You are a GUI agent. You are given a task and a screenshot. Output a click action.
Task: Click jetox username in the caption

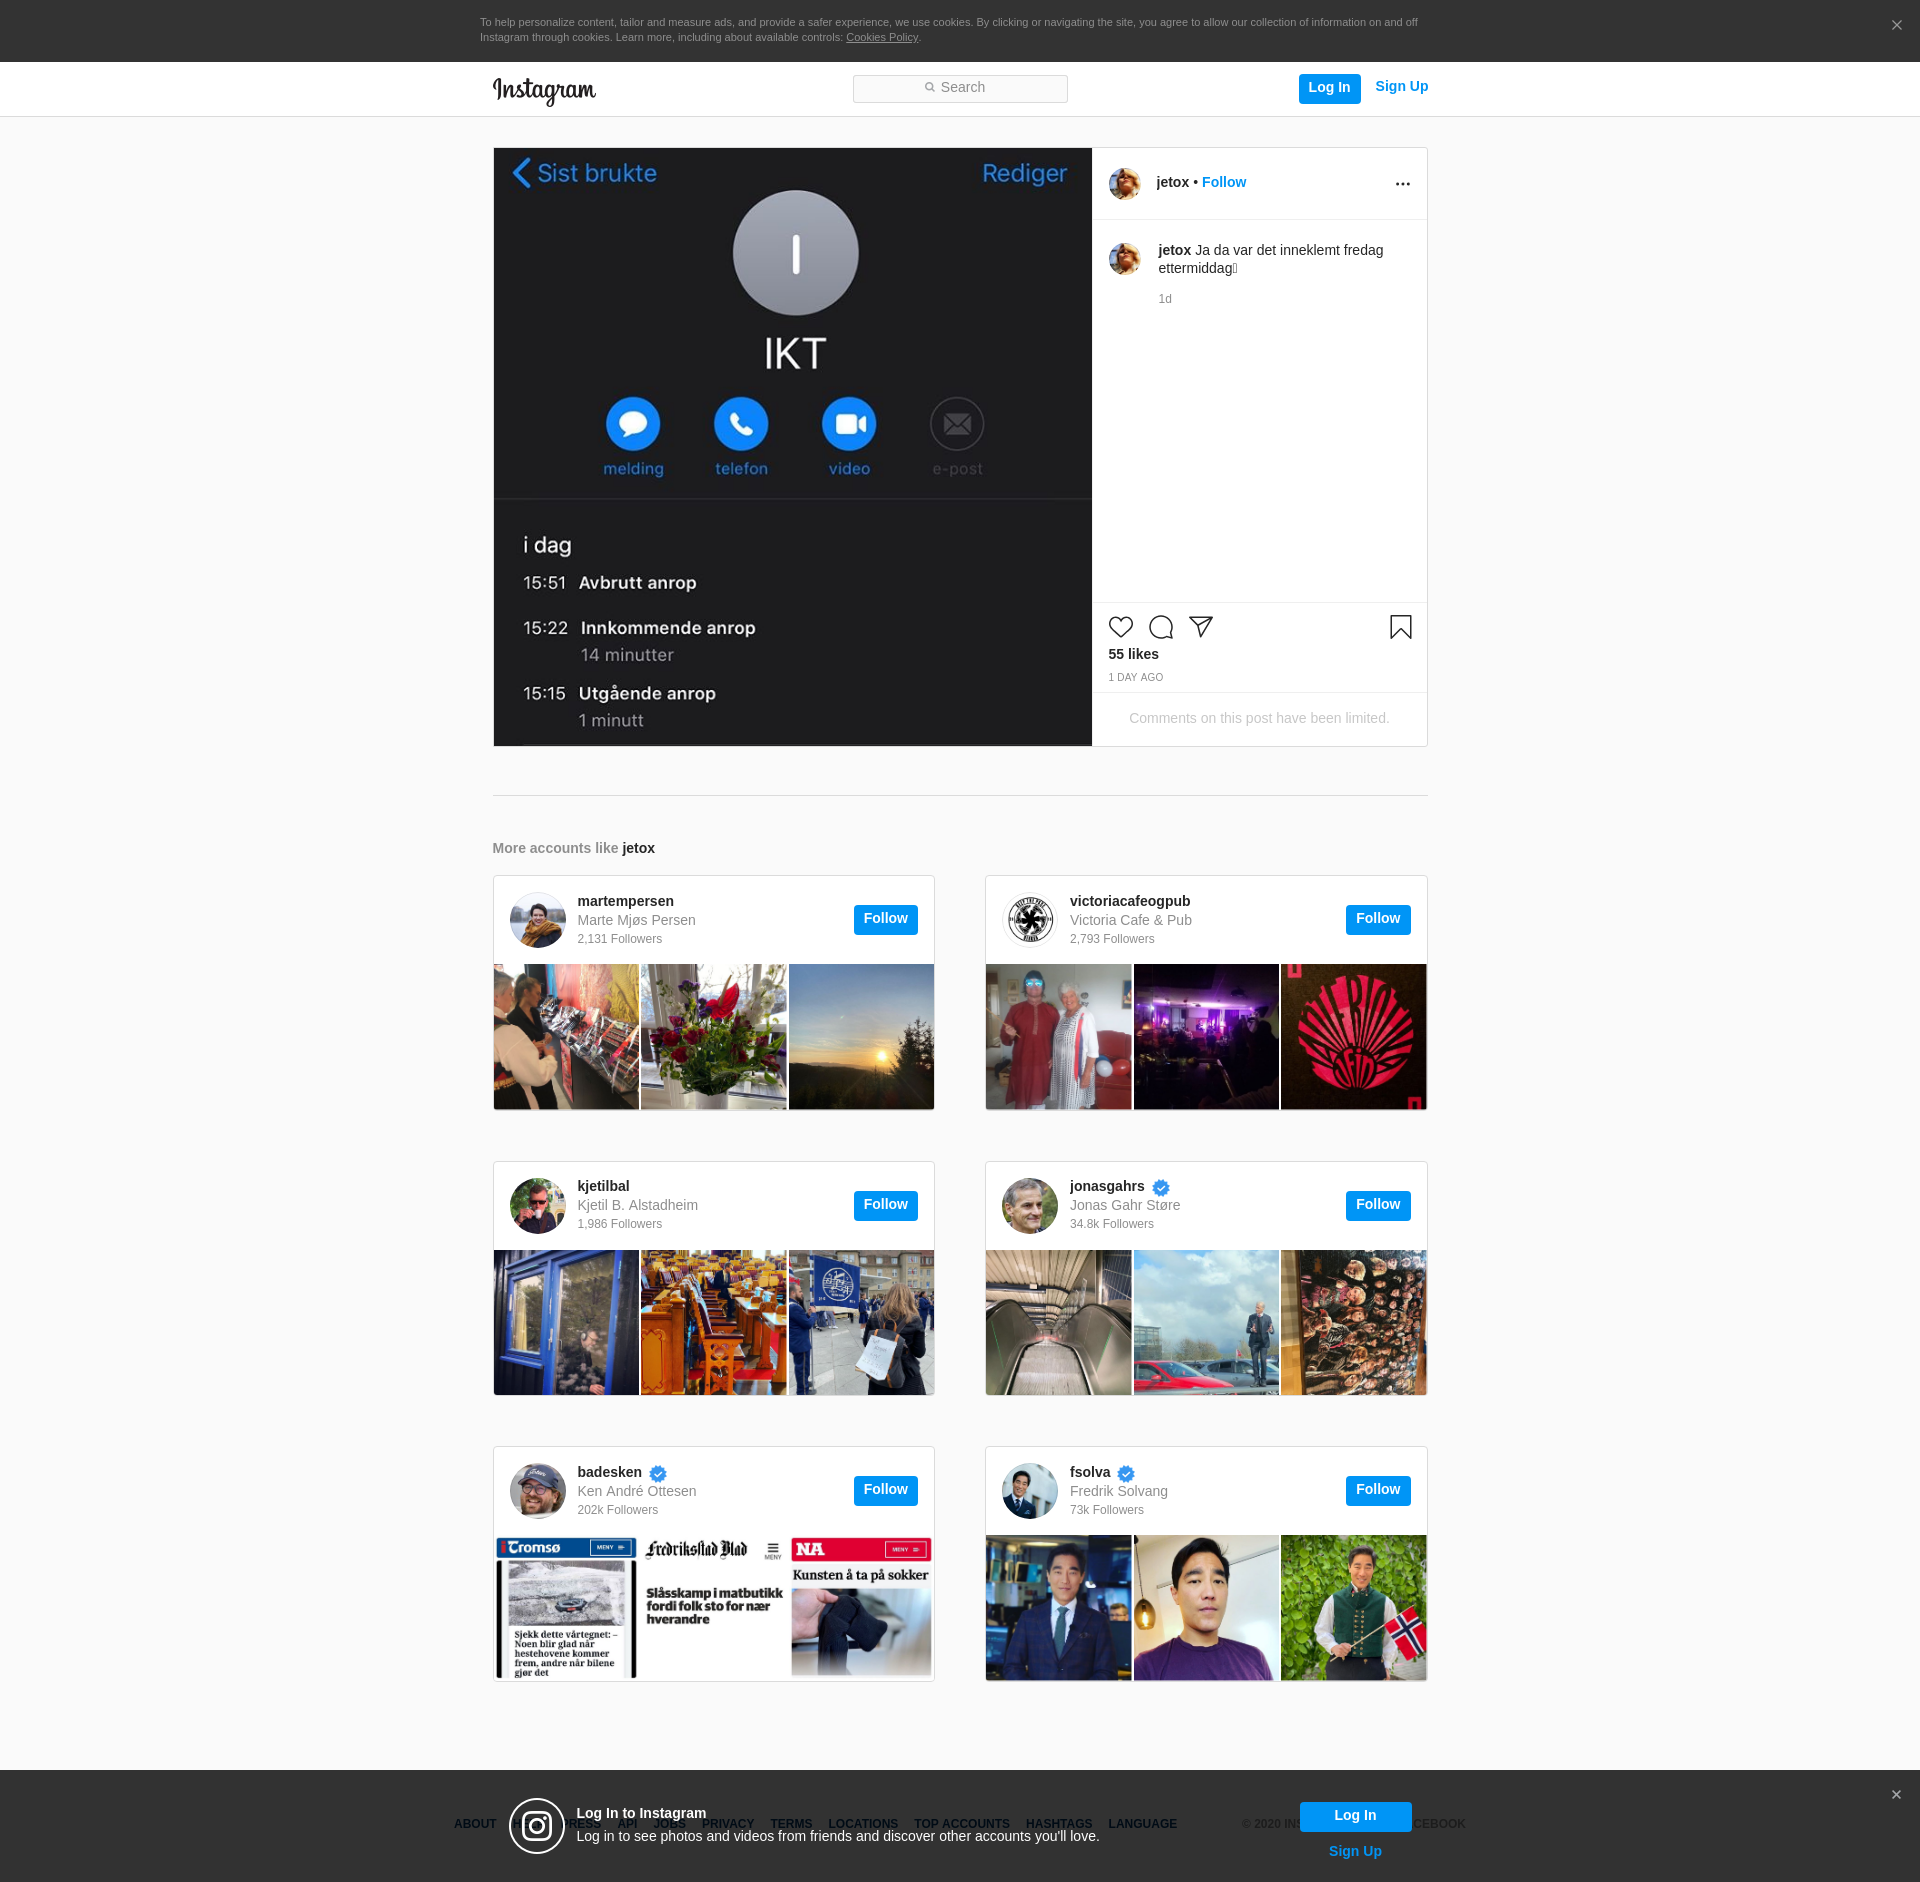pyautogui.click(x=1174, y=250)
